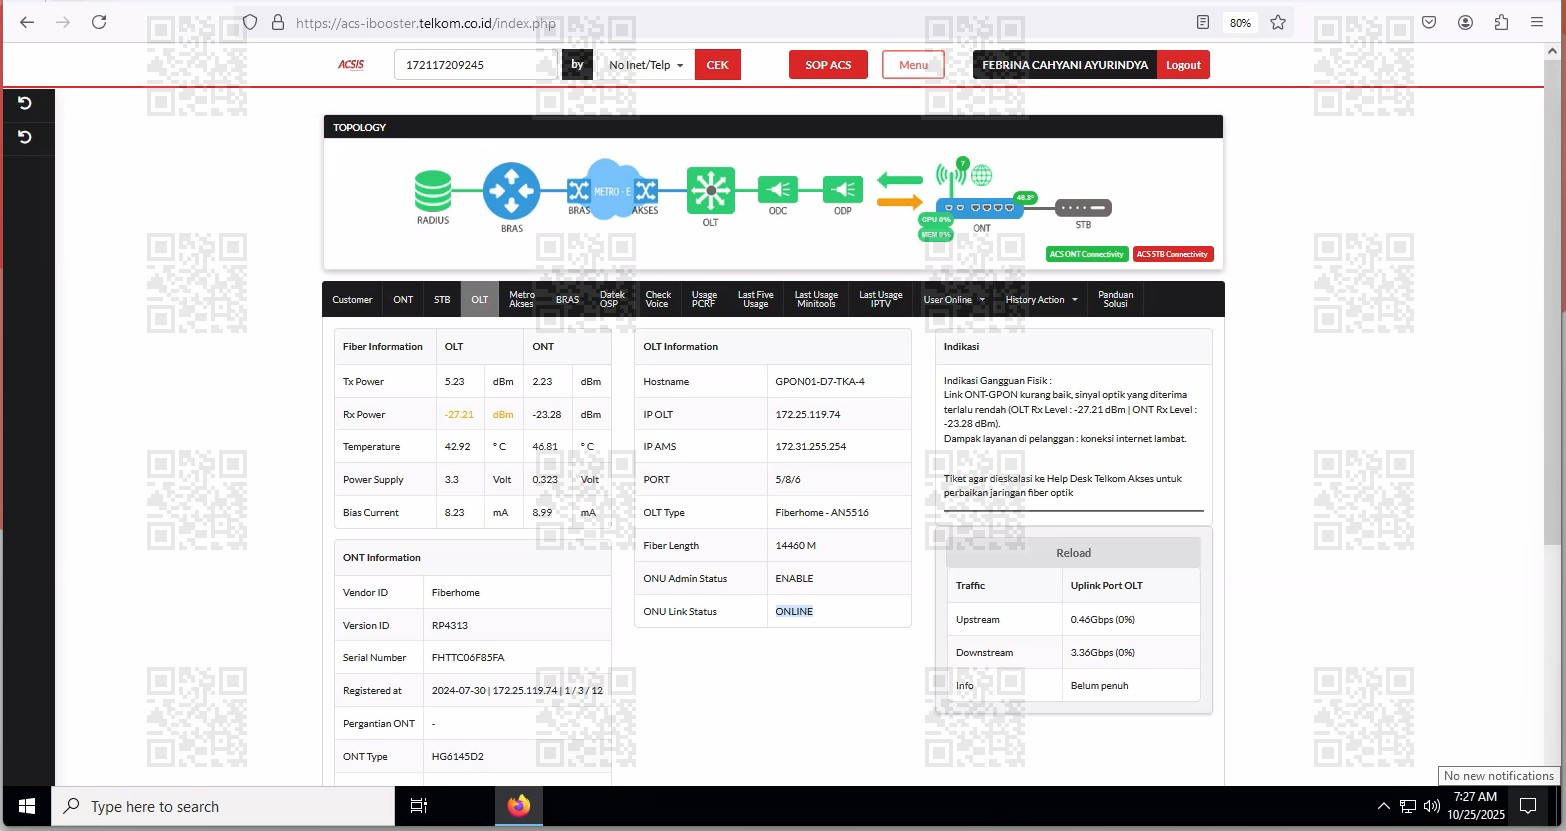Screen dimensions: 1566x831
Task: Open the volume control in system tray
Action: click(x=1432, y=806)
